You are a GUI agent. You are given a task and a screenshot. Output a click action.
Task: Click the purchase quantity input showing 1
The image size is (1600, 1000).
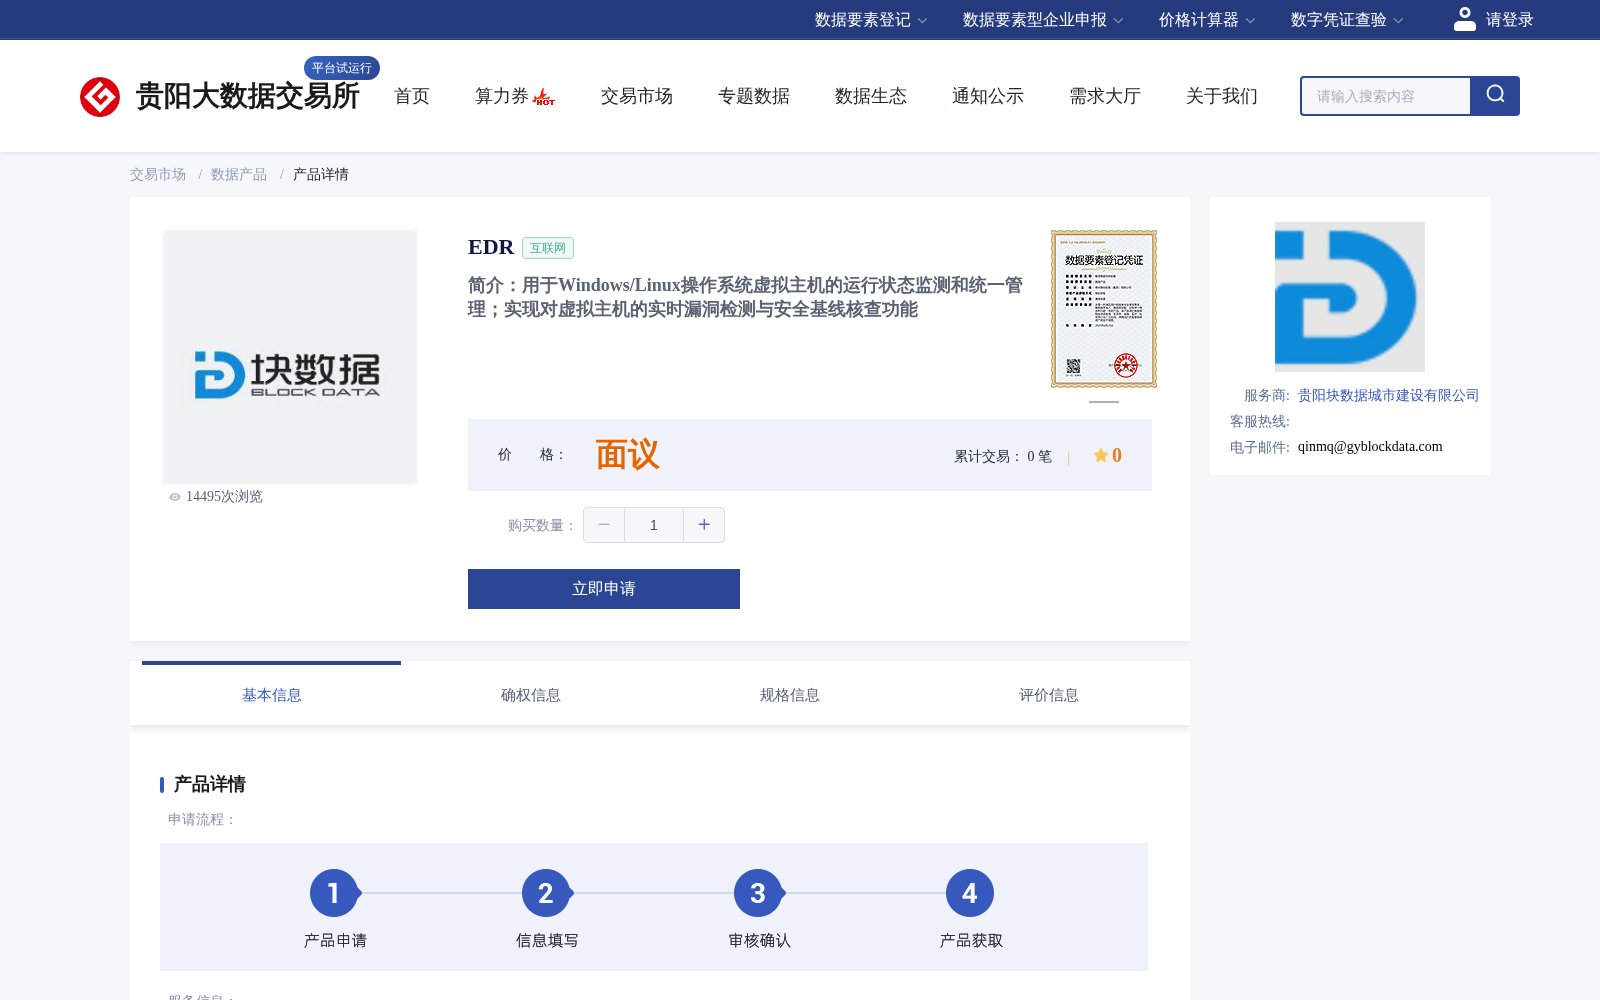654,525
